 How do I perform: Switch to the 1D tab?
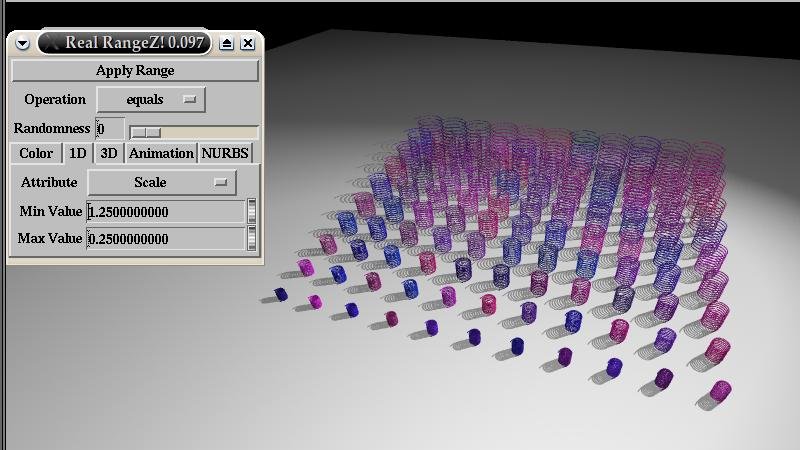tap(78, 154)
